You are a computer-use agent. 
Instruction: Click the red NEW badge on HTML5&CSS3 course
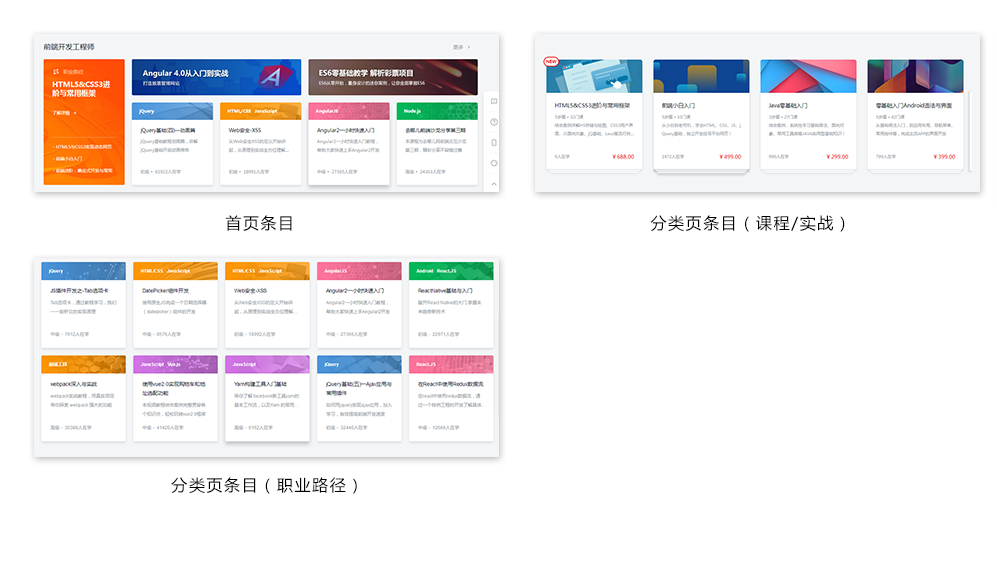coord(551,62)
